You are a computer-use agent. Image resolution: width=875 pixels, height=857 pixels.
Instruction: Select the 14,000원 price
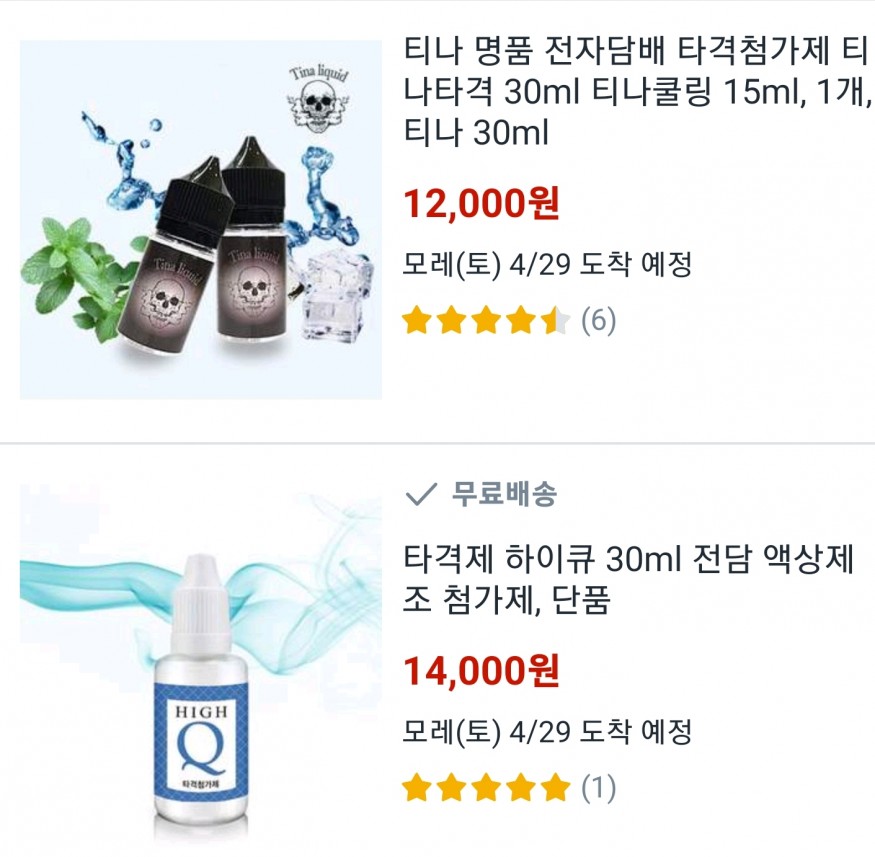[x=480, y=670]
